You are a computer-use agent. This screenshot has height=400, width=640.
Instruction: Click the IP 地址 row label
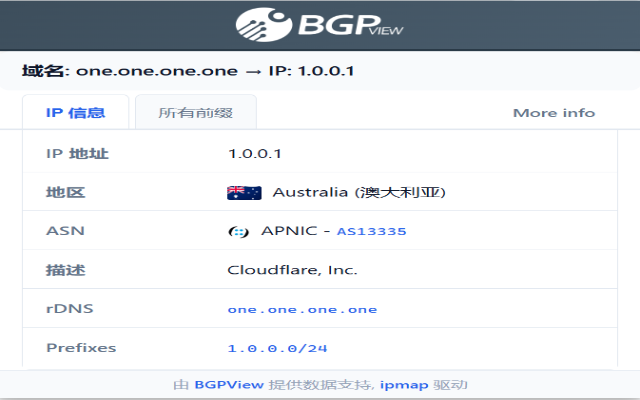coord(77,153)
